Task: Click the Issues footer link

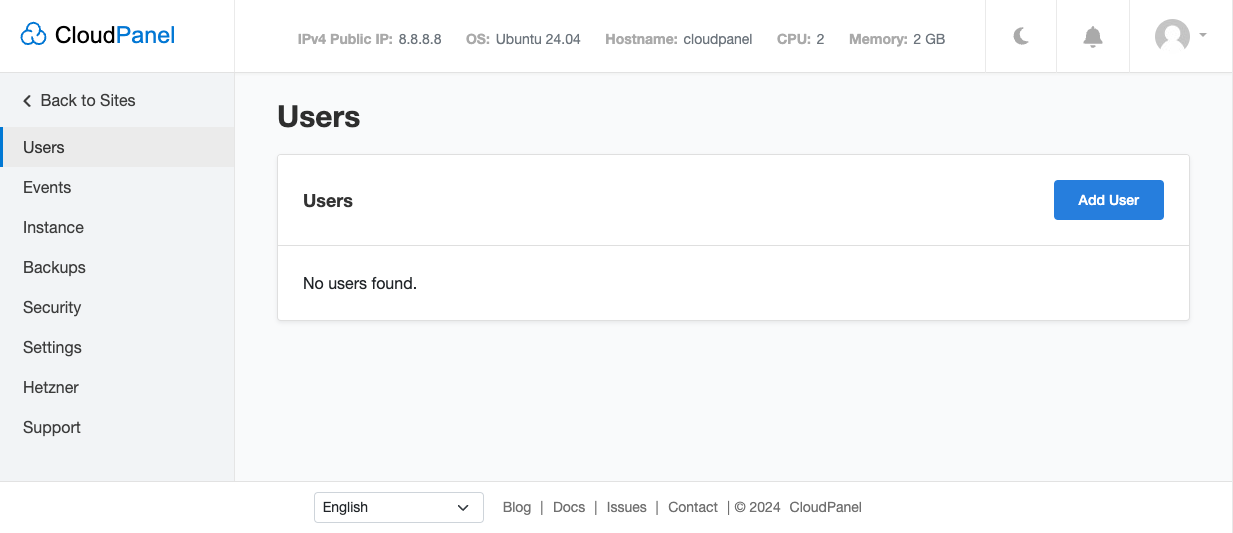Action: coord(627,507)
